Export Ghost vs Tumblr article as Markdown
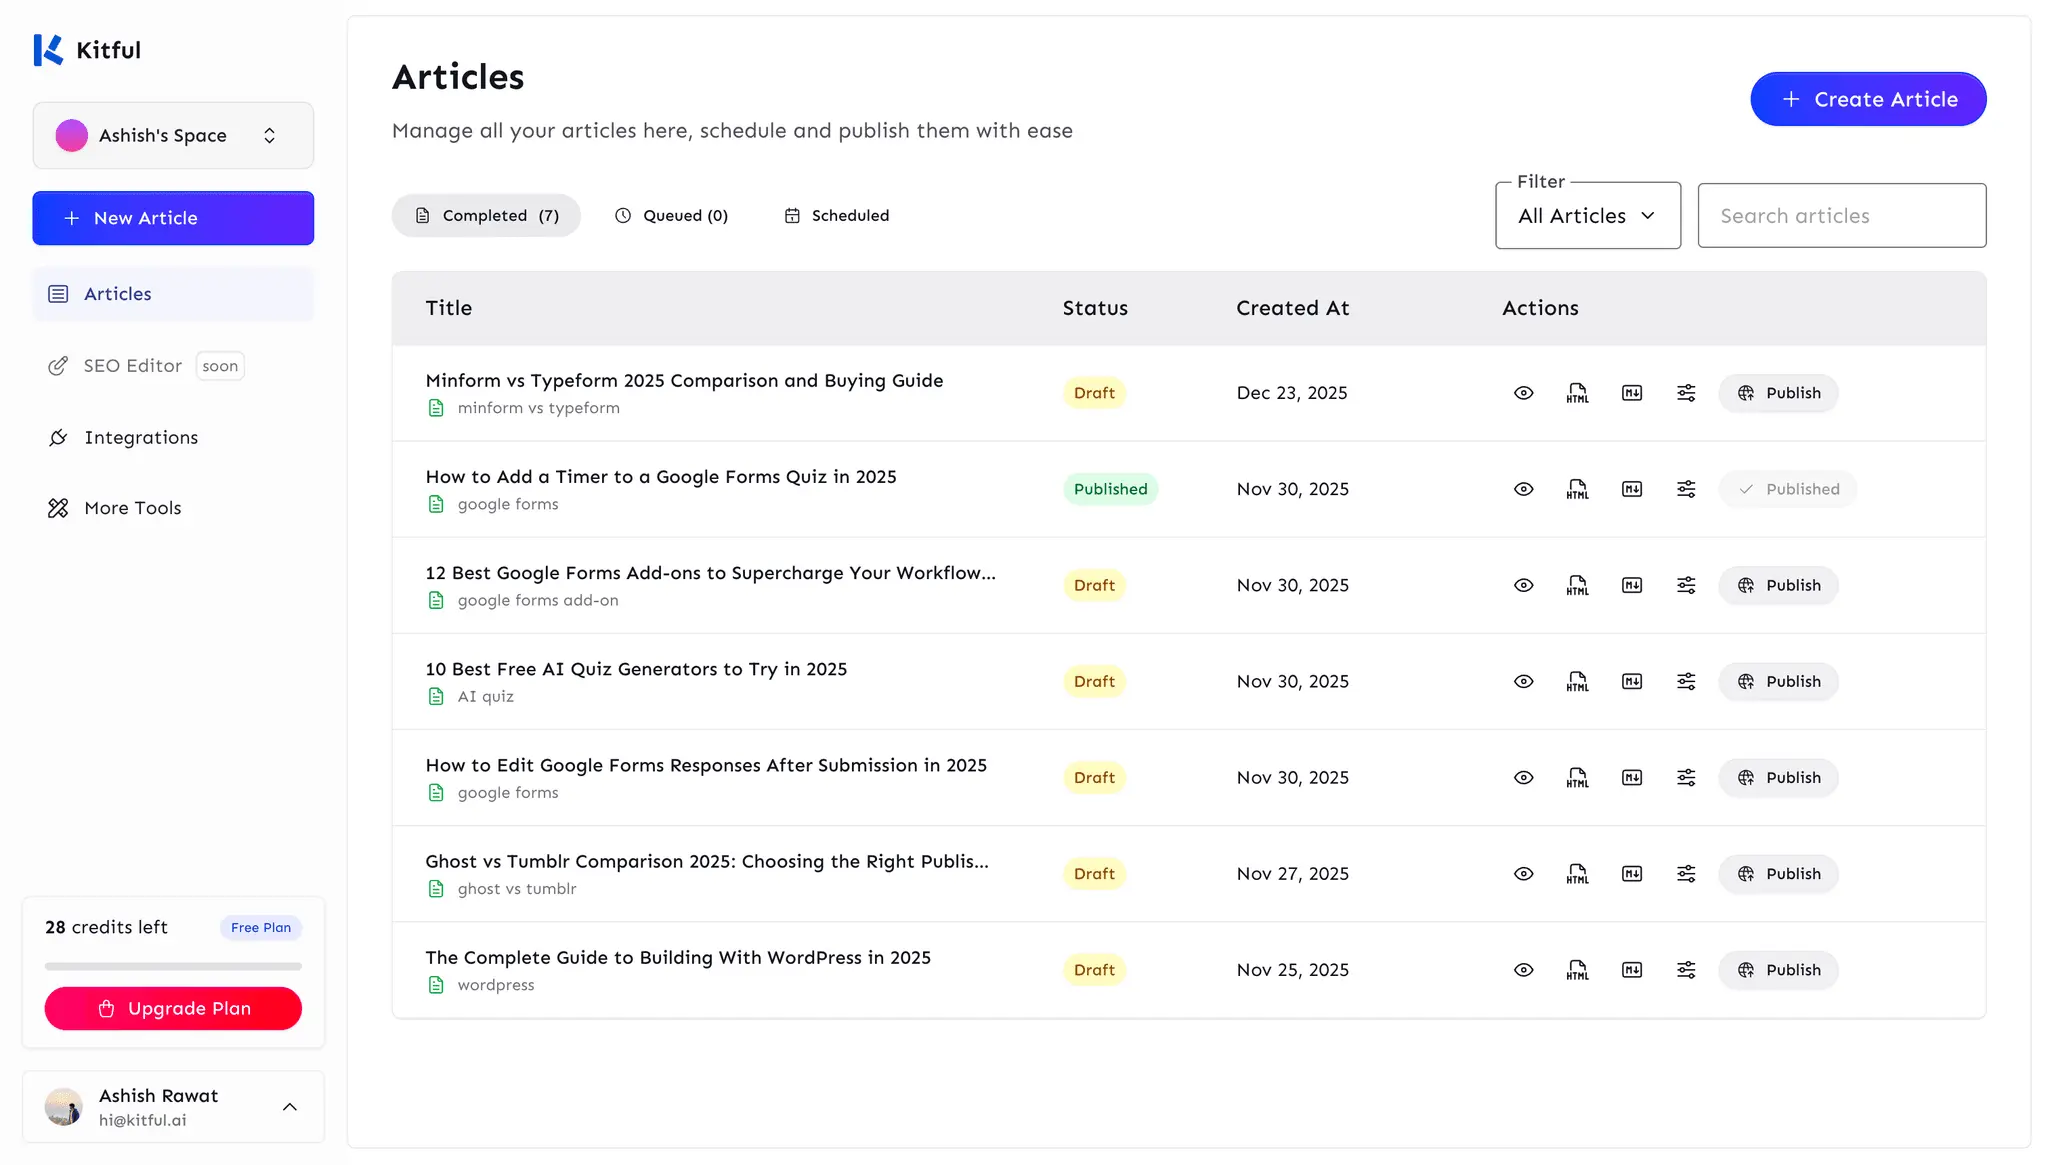 (1632, 873)
